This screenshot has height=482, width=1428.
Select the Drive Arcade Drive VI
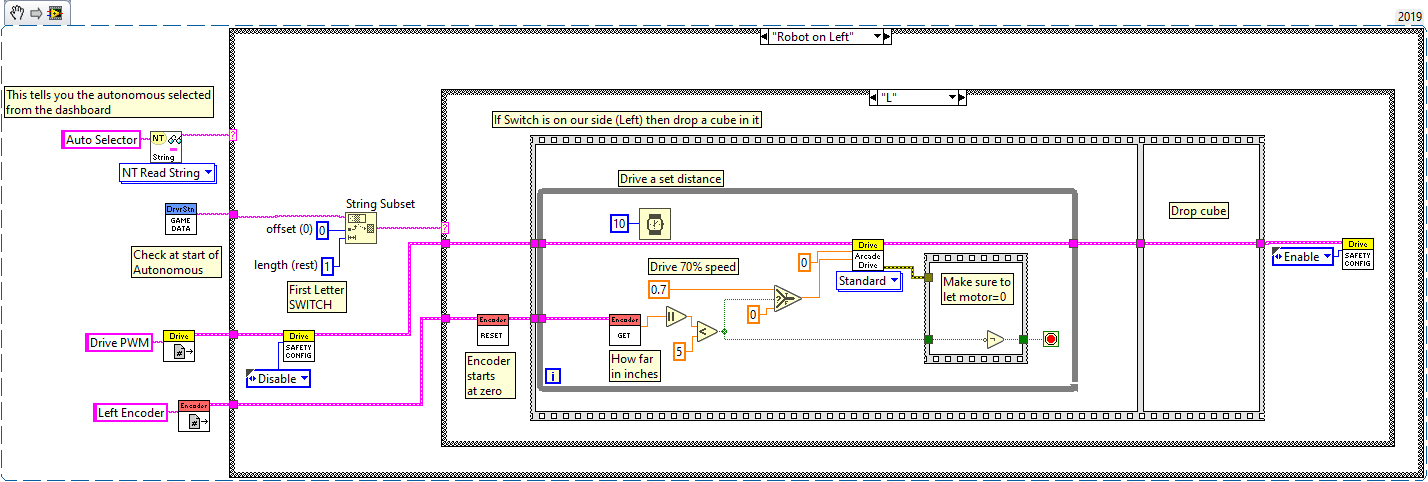pyautogui.click(x=867, y=254)
